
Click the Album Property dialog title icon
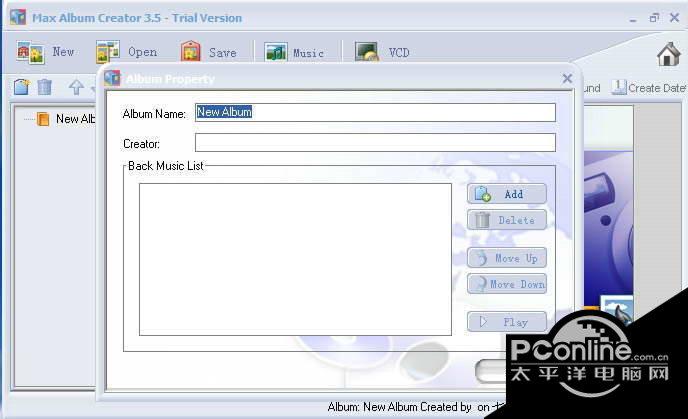coord(112,79)
